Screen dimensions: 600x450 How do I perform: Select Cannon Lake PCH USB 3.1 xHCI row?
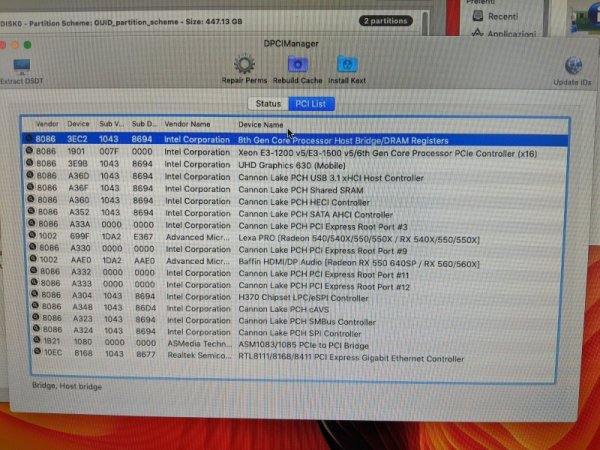pyautogui.click(x=295, y=177)
